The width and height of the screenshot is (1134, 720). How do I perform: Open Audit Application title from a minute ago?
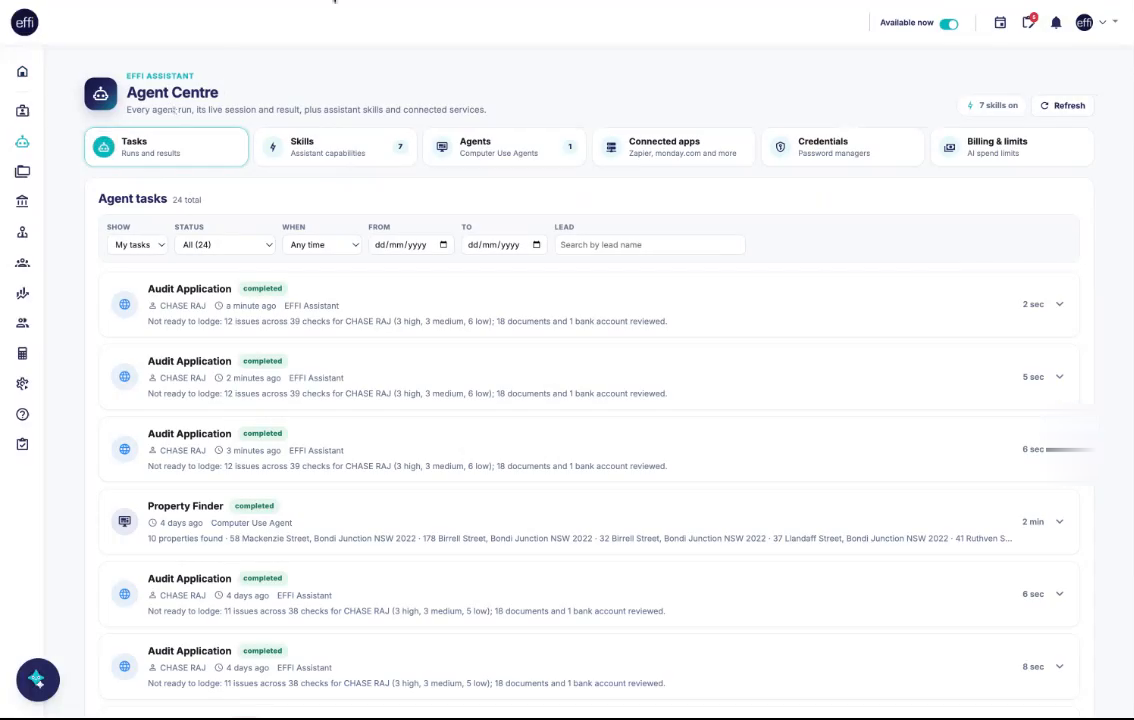(x=189, y=288)
